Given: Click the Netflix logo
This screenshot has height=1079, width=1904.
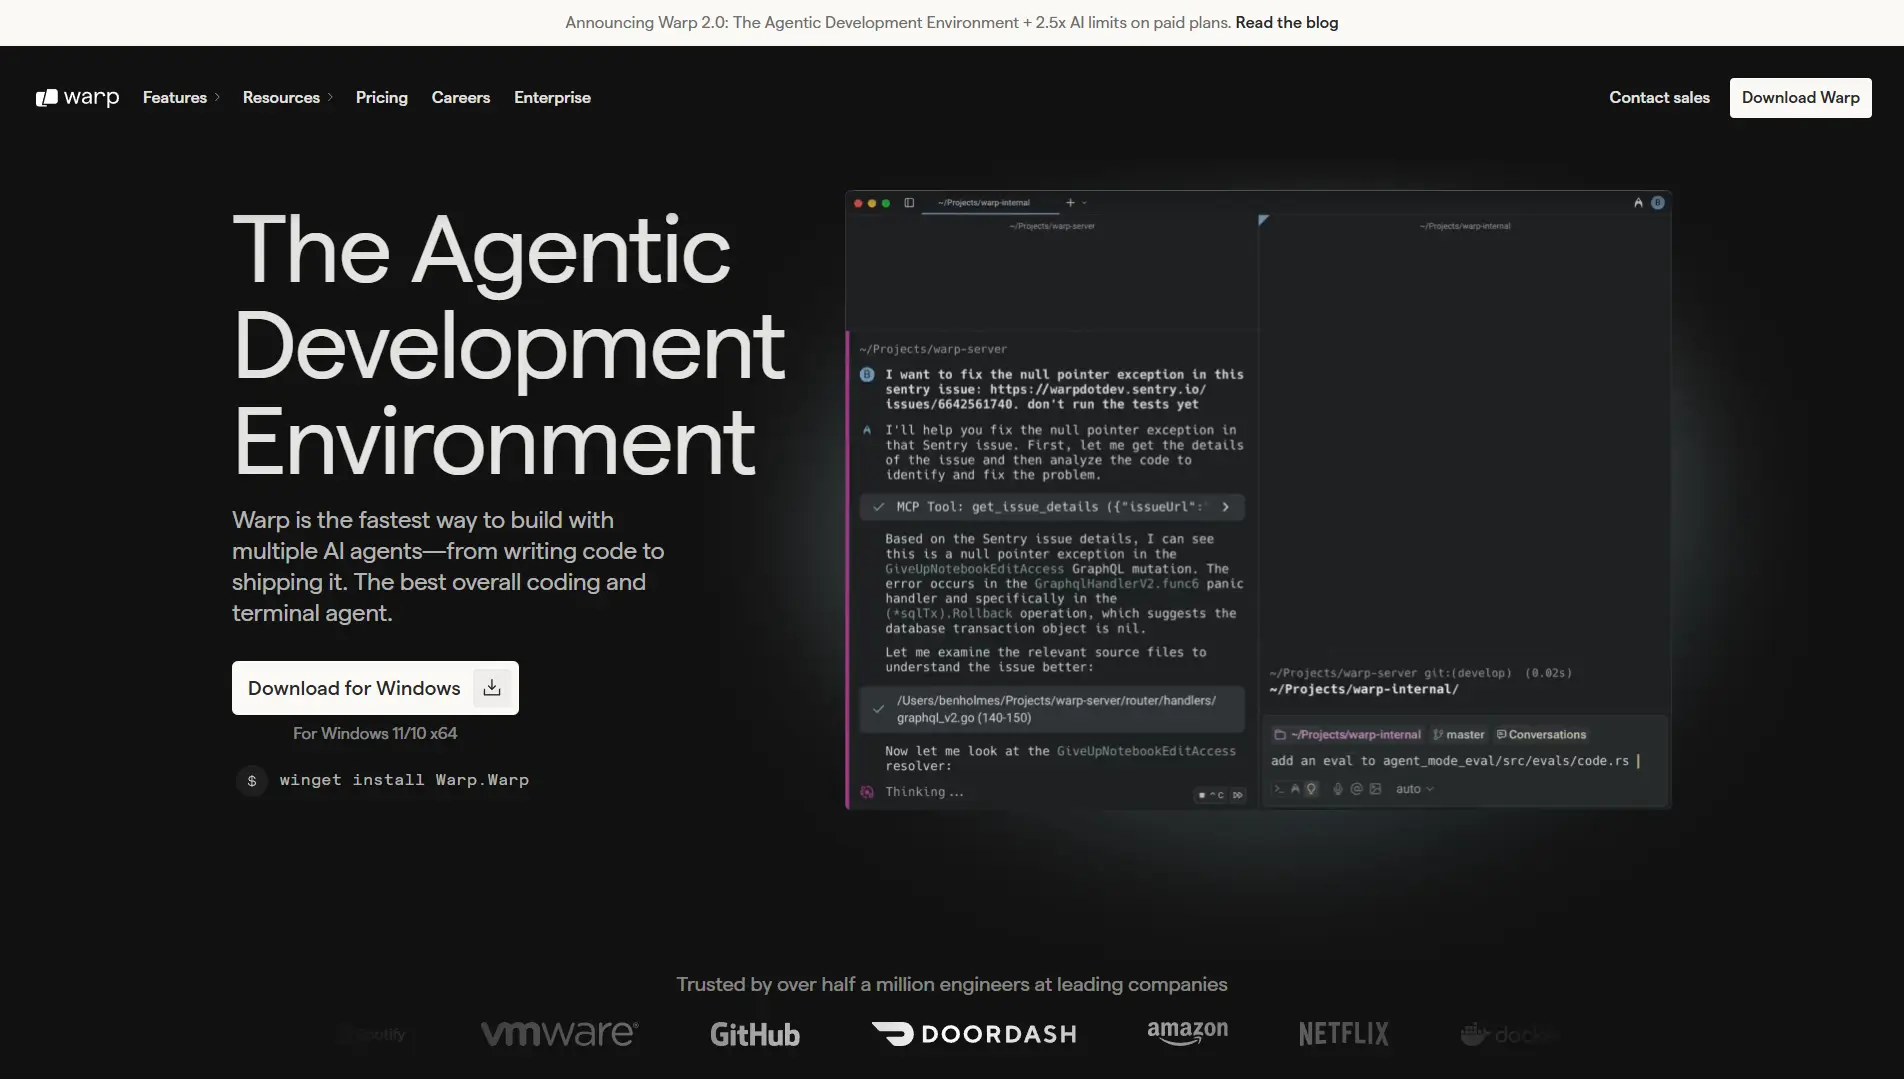Looking at the screenshot, I should tap(1344, 1034).
